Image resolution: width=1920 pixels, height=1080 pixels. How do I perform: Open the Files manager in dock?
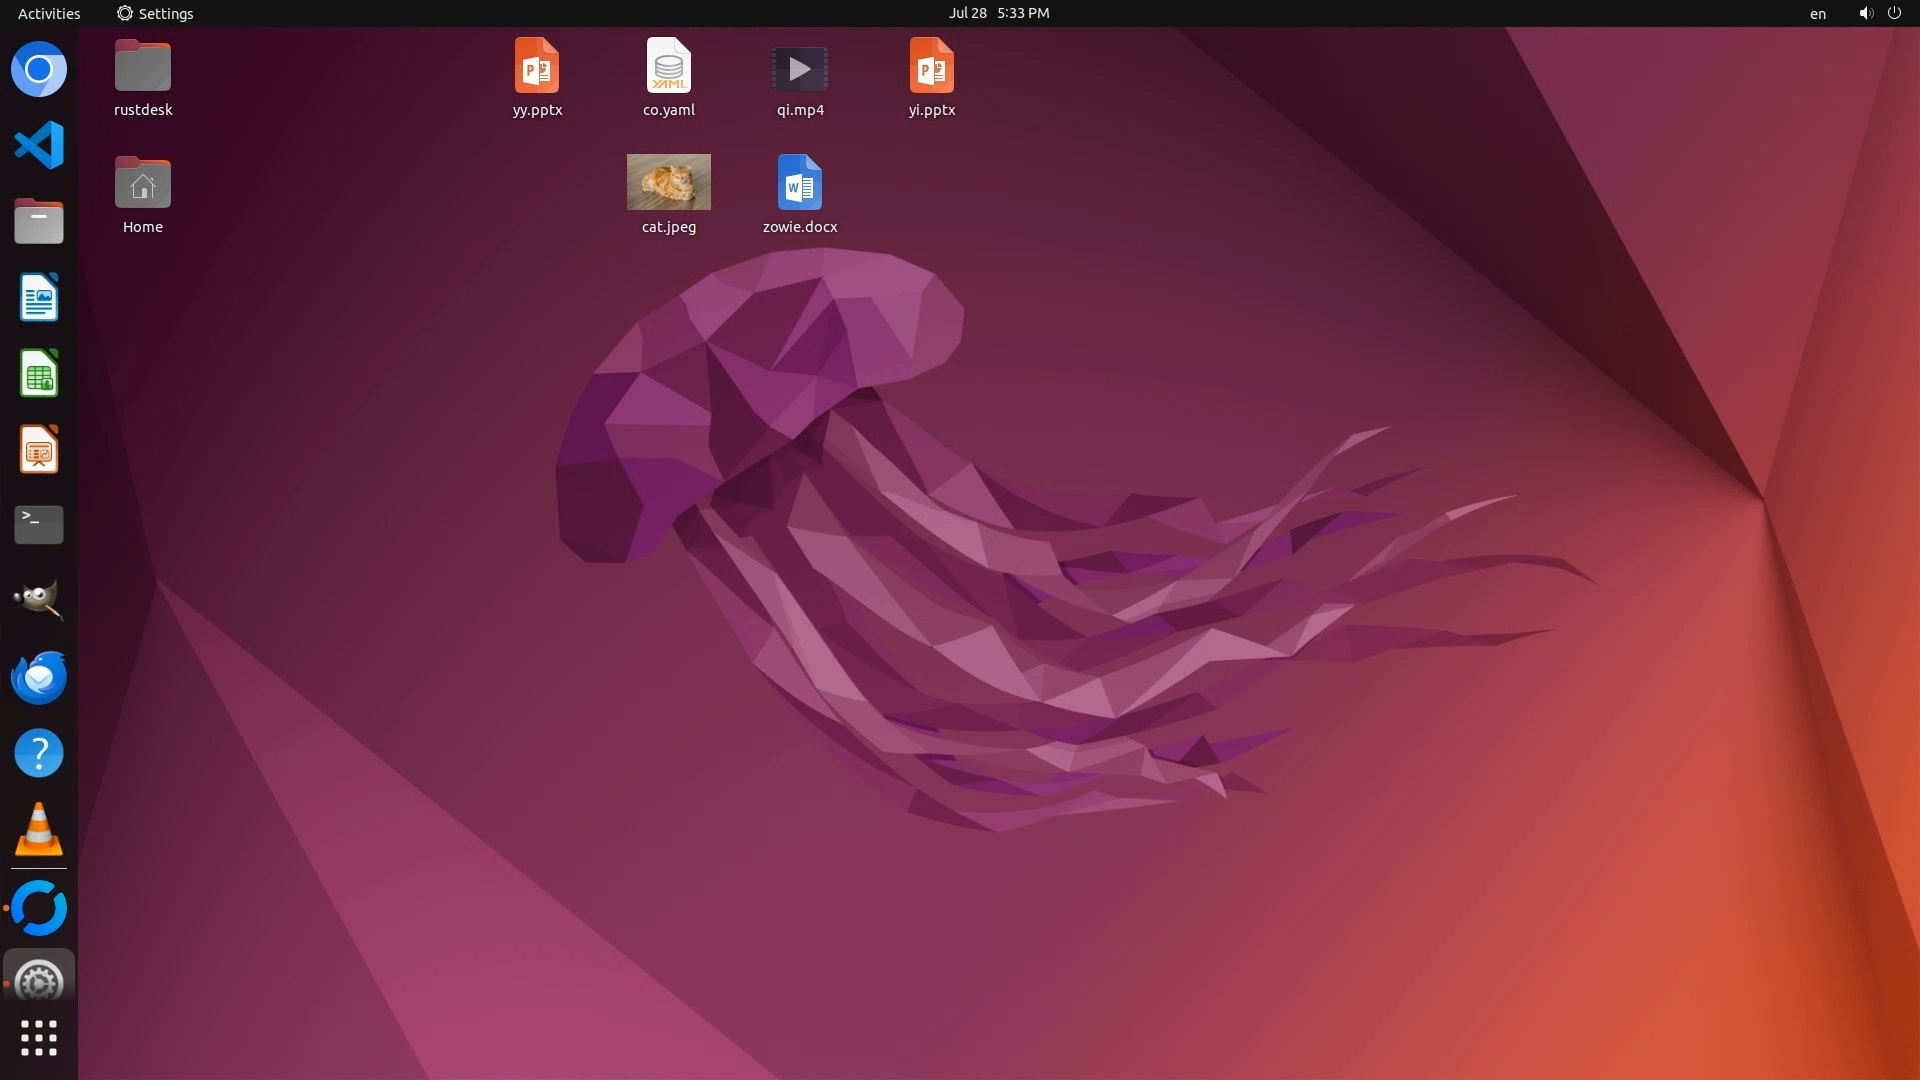click(39, 221)
